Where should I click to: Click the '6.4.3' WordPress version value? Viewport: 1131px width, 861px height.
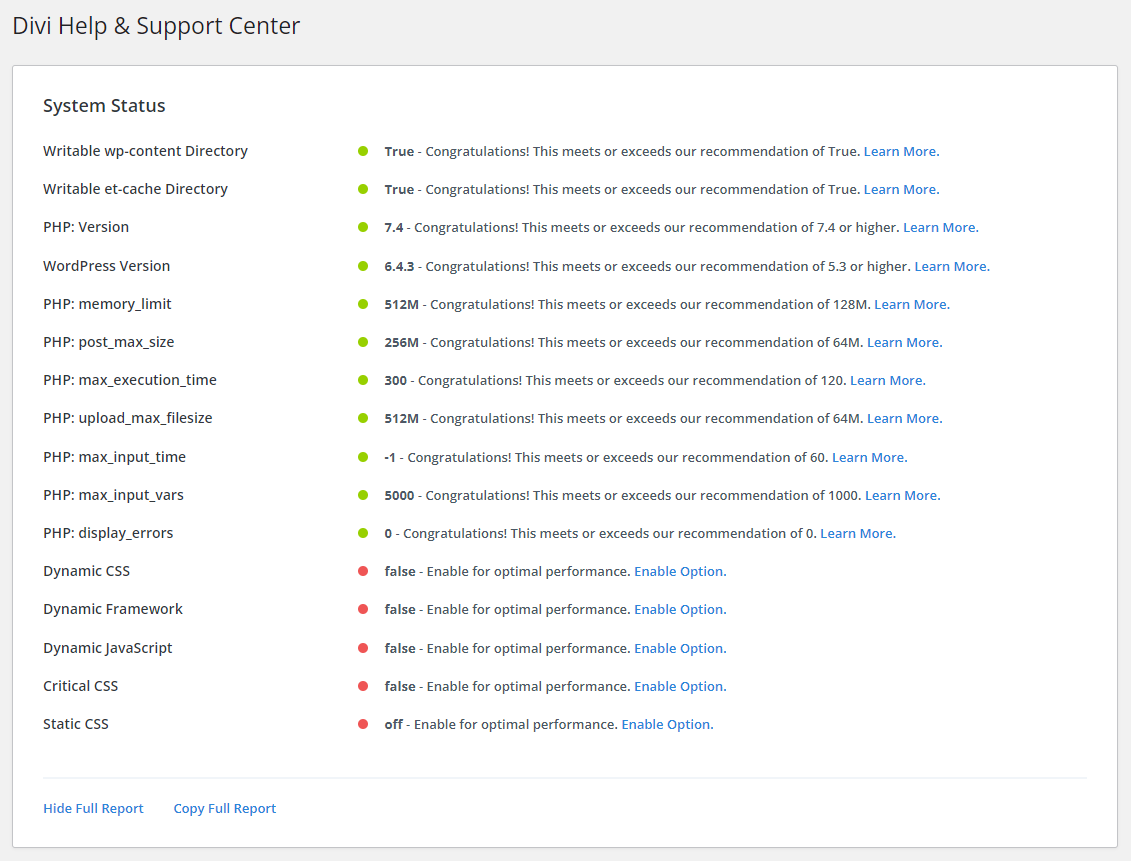click(399, 267)
